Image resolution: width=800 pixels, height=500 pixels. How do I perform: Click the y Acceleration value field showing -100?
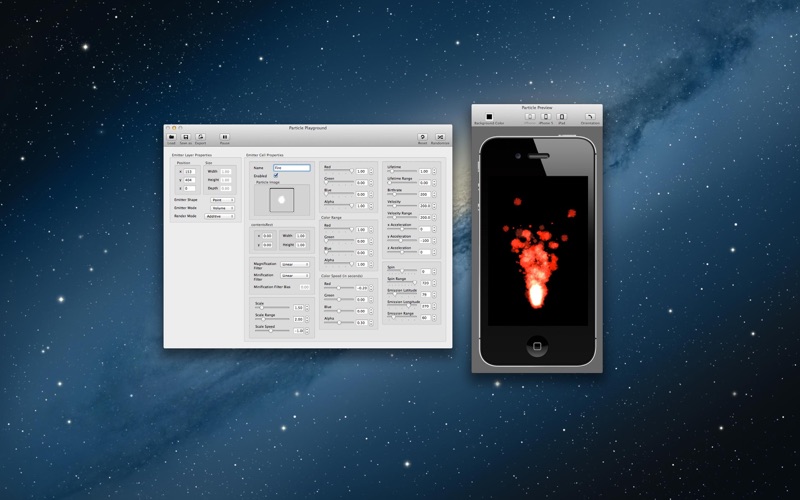(424, 240)
